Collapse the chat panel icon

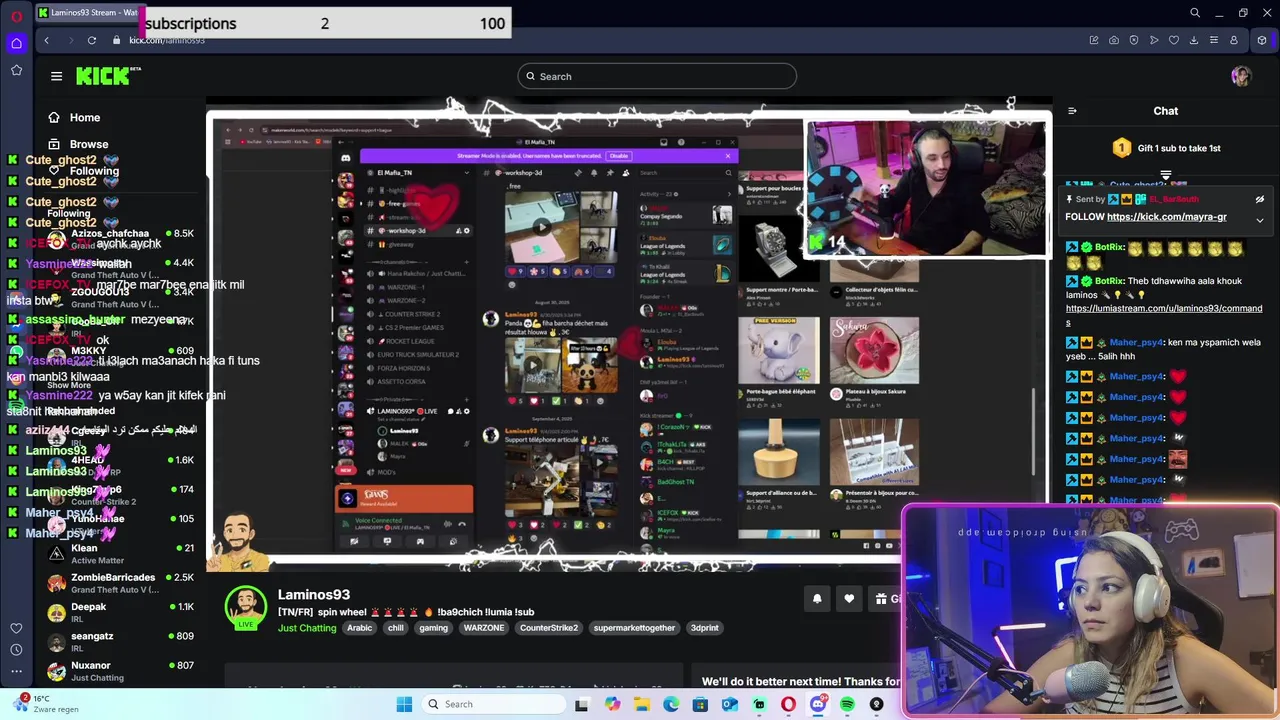[1072, 111]
